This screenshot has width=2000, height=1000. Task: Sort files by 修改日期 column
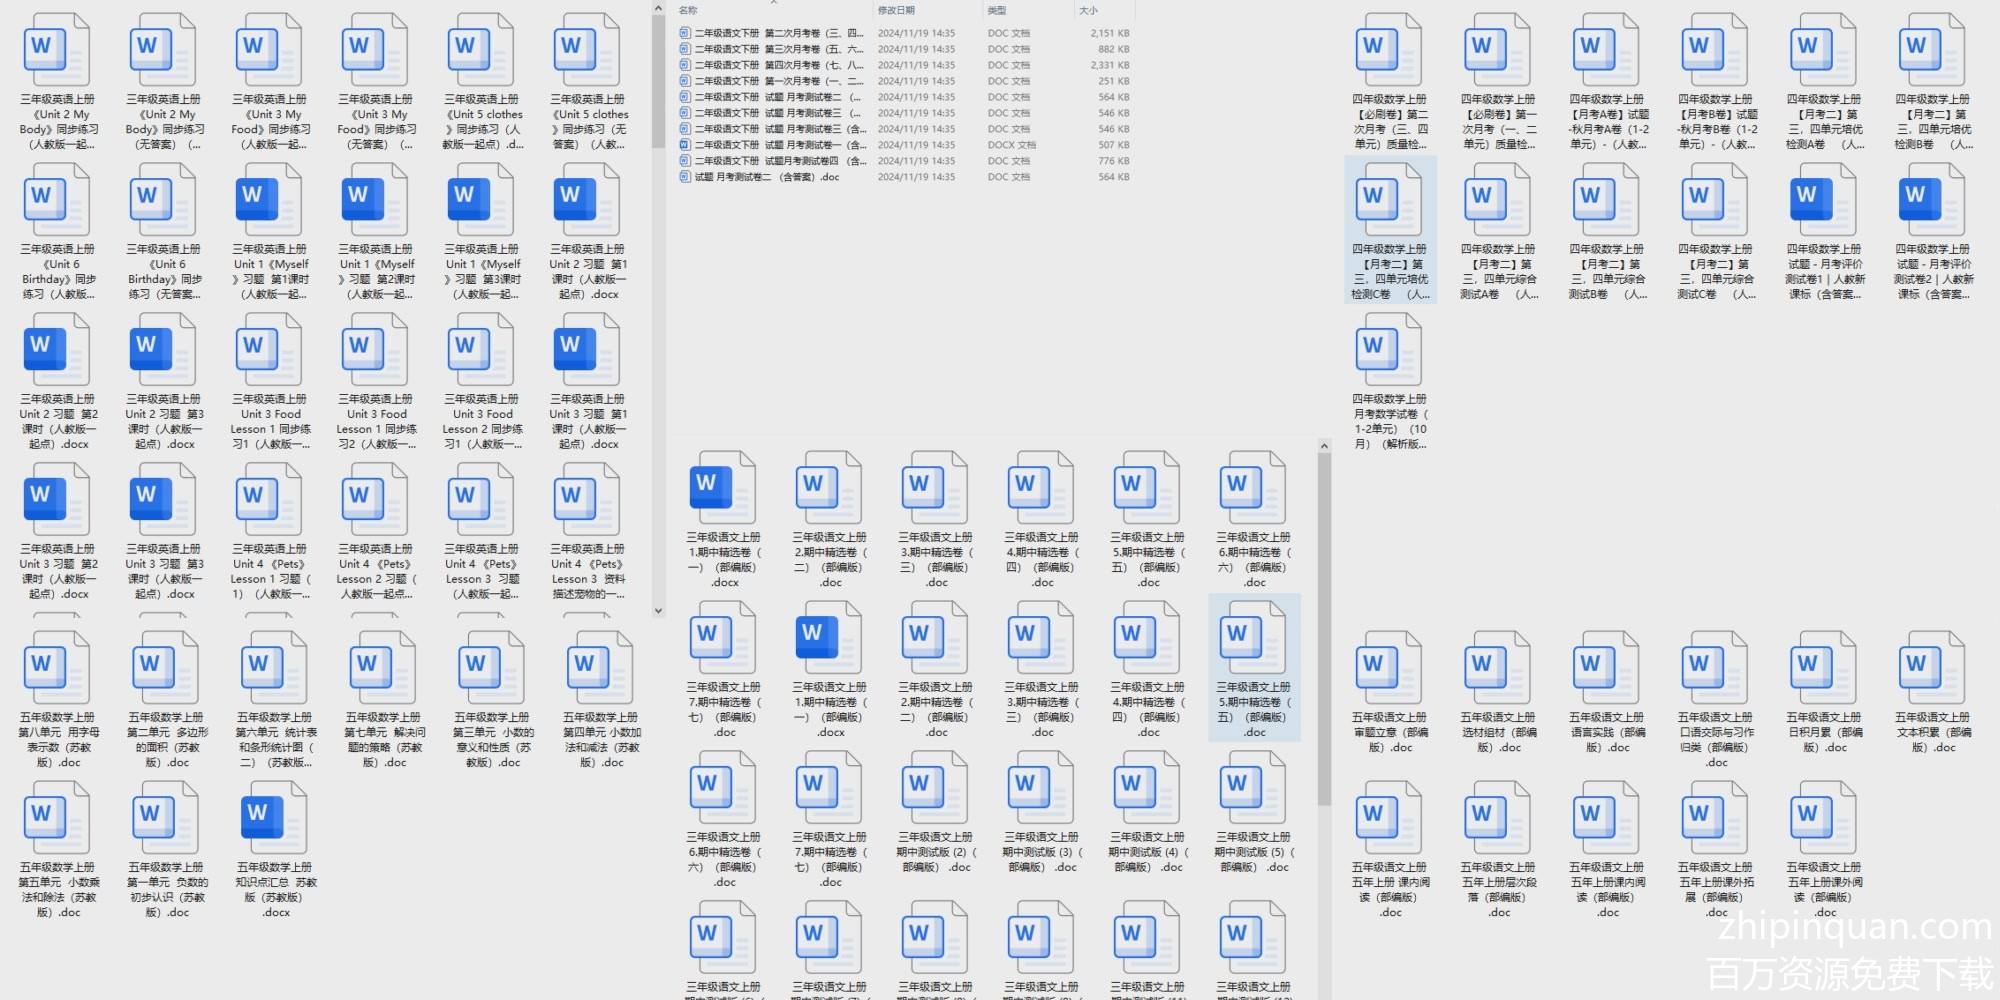[896, 10]
